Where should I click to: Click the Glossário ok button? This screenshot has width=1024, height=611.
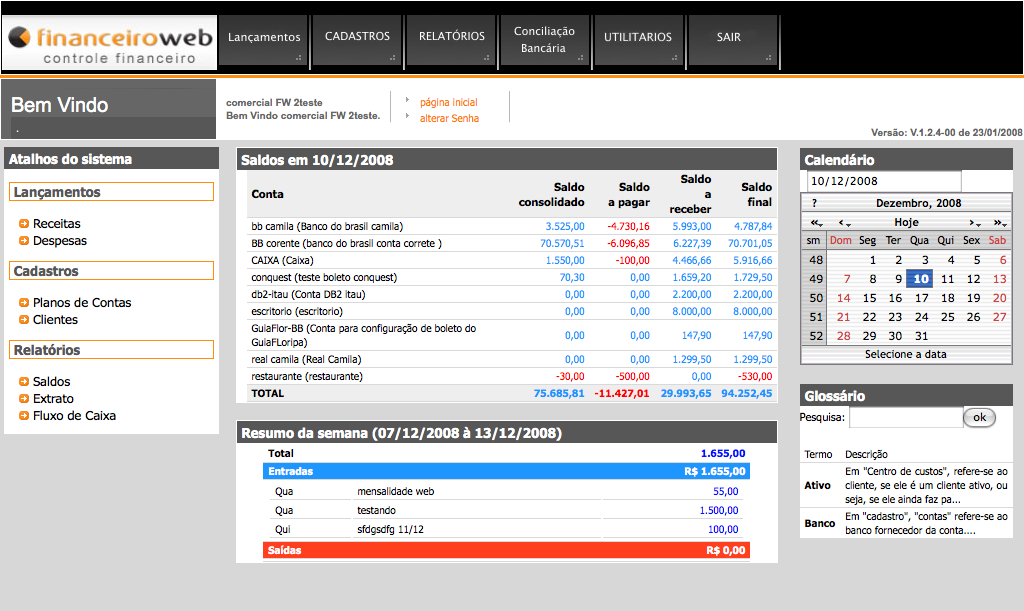tap(980, 417)
